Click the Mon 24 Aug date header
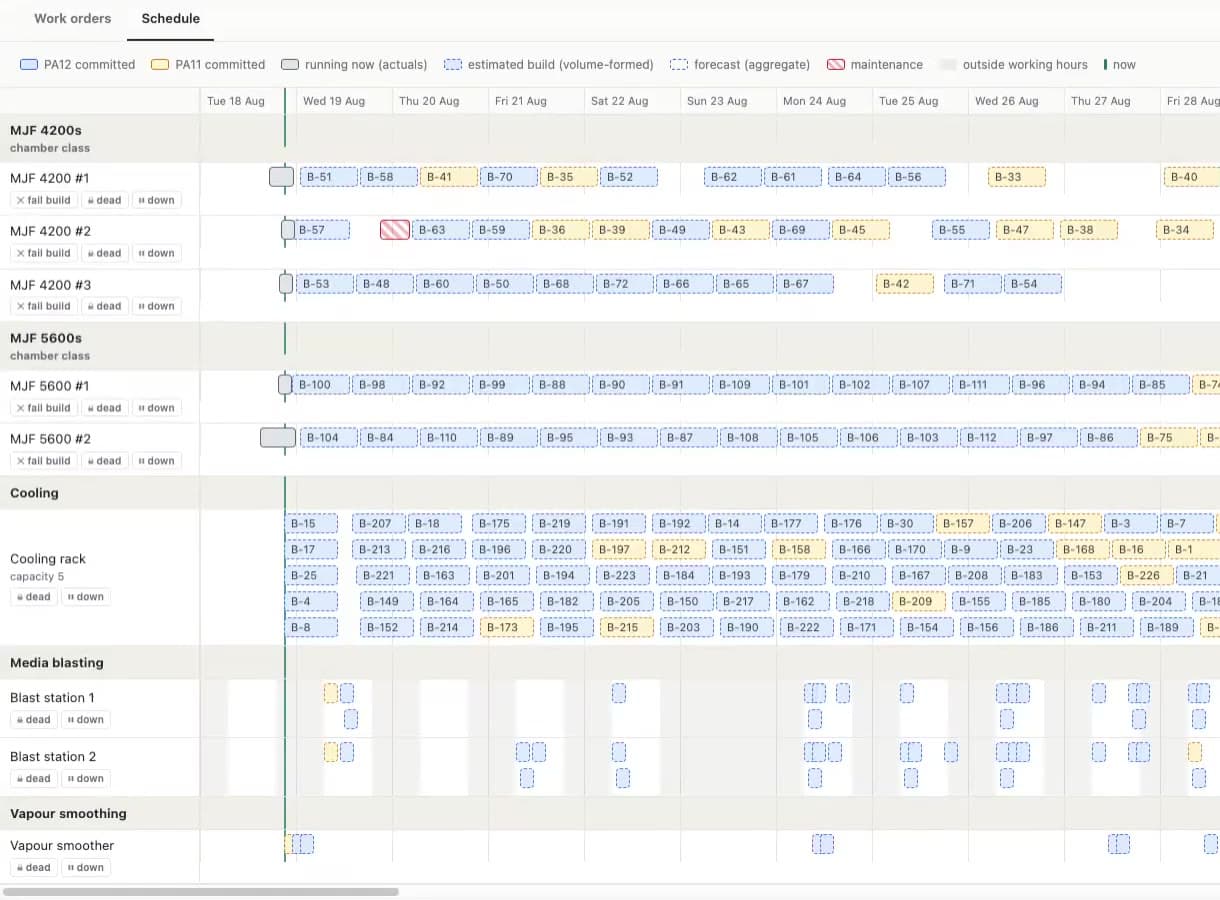The width and height of the screenshot is (1220, 900). [x=814, y=101]
